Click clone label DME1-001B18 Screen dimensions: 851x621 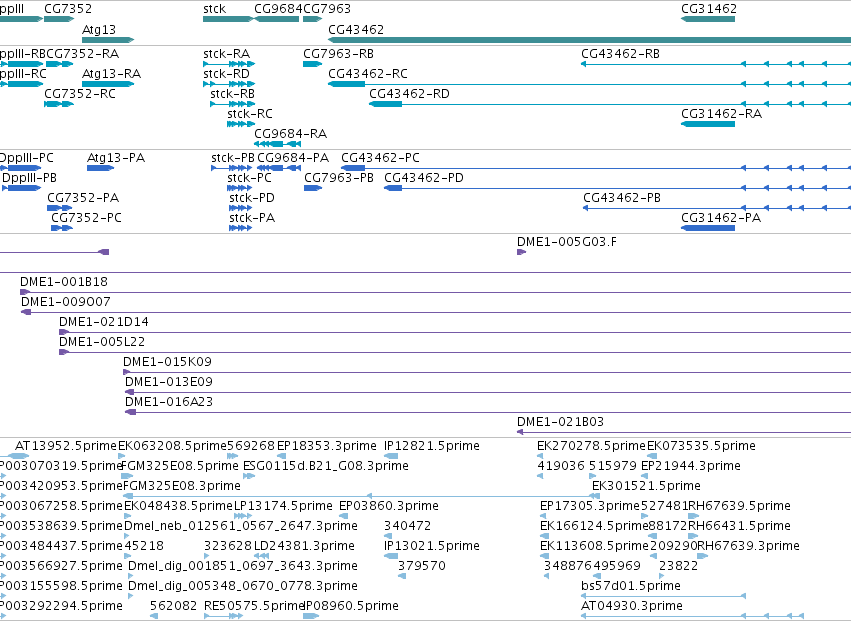[x=64, y=282]
